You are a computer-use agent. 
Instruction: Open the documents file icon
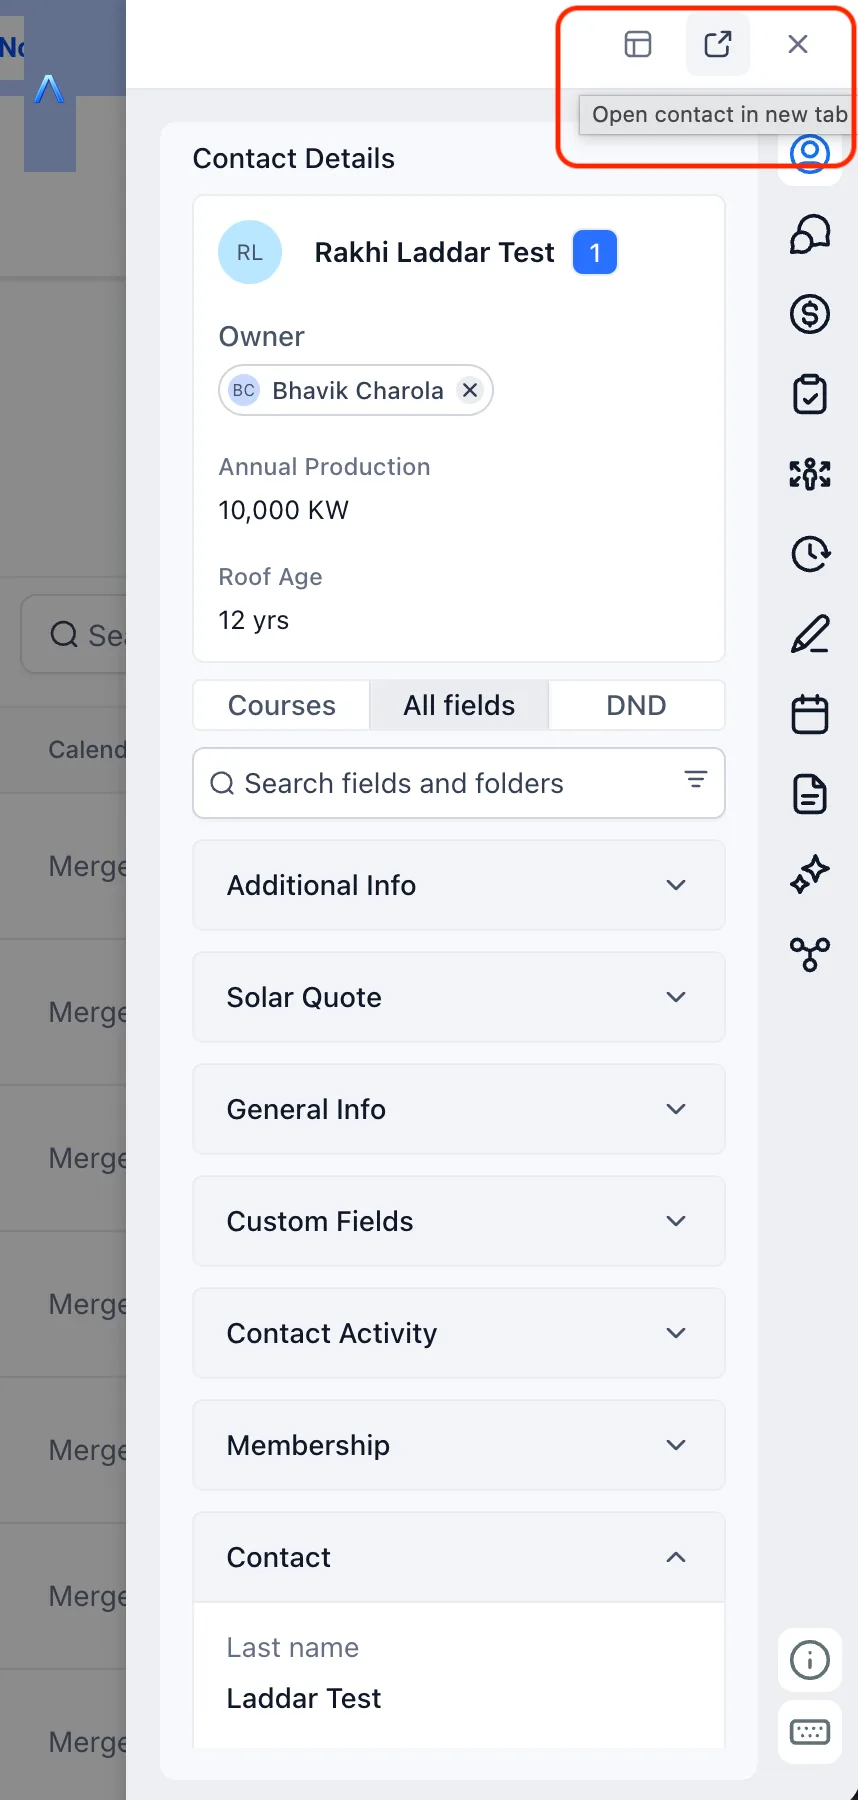click(x=810, y=794)
